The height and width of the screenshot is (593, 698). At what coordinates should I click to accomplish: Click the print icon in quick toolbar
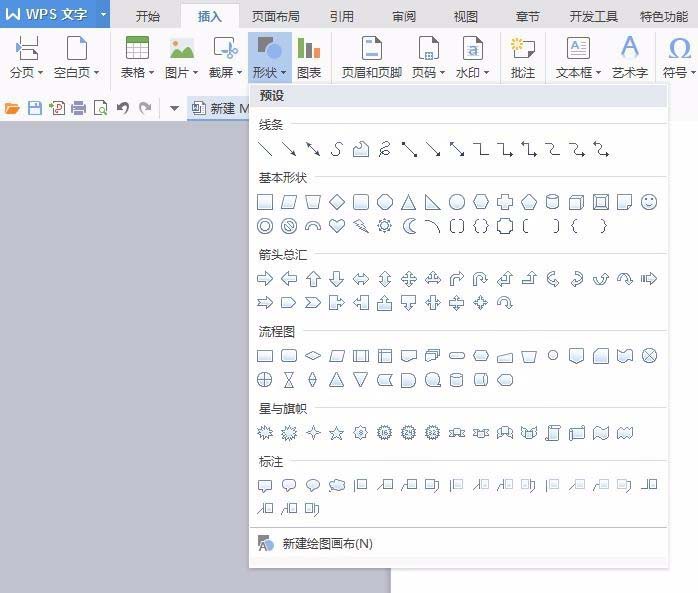pos(79,108)
